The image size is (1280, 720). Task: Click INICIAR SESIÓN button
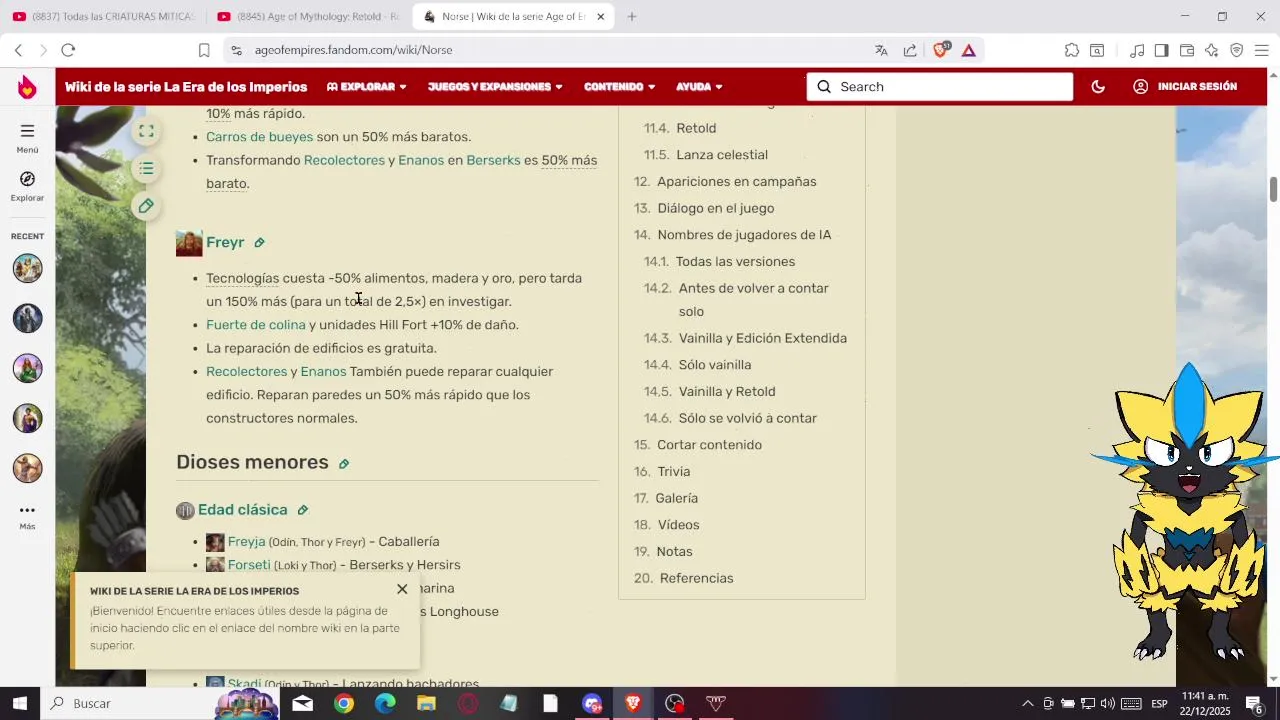1185,87
